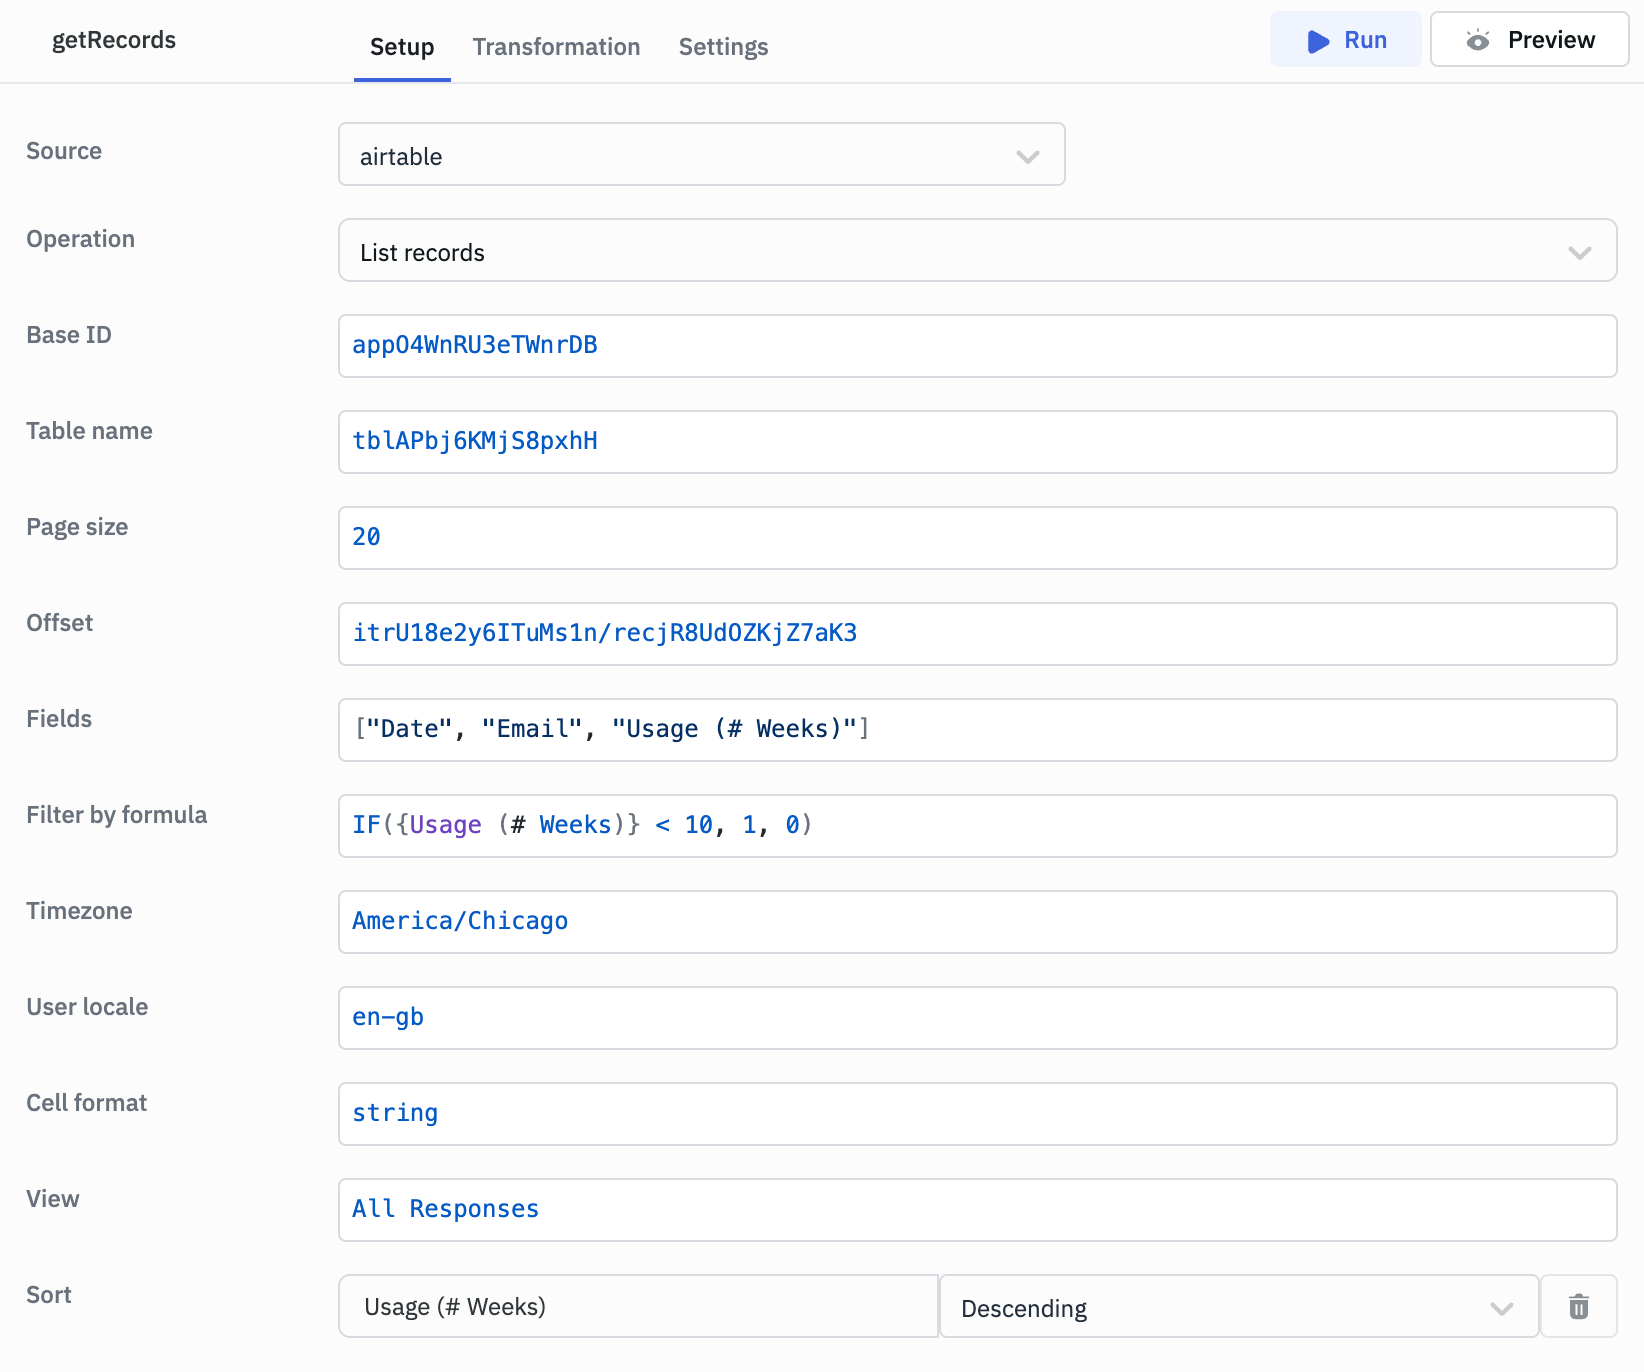Click the Base ID label
Viewport: 1644px width, 1372px height.
pos(69,335)
